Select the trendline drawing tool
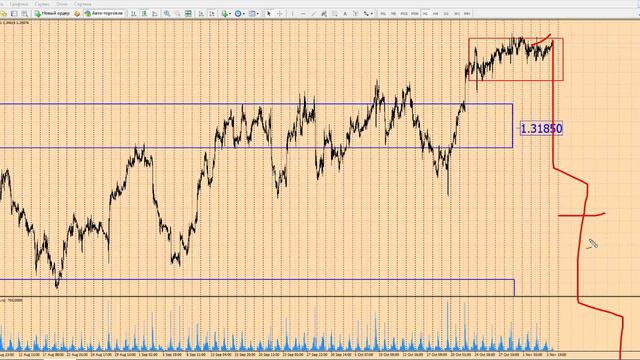 313,13
